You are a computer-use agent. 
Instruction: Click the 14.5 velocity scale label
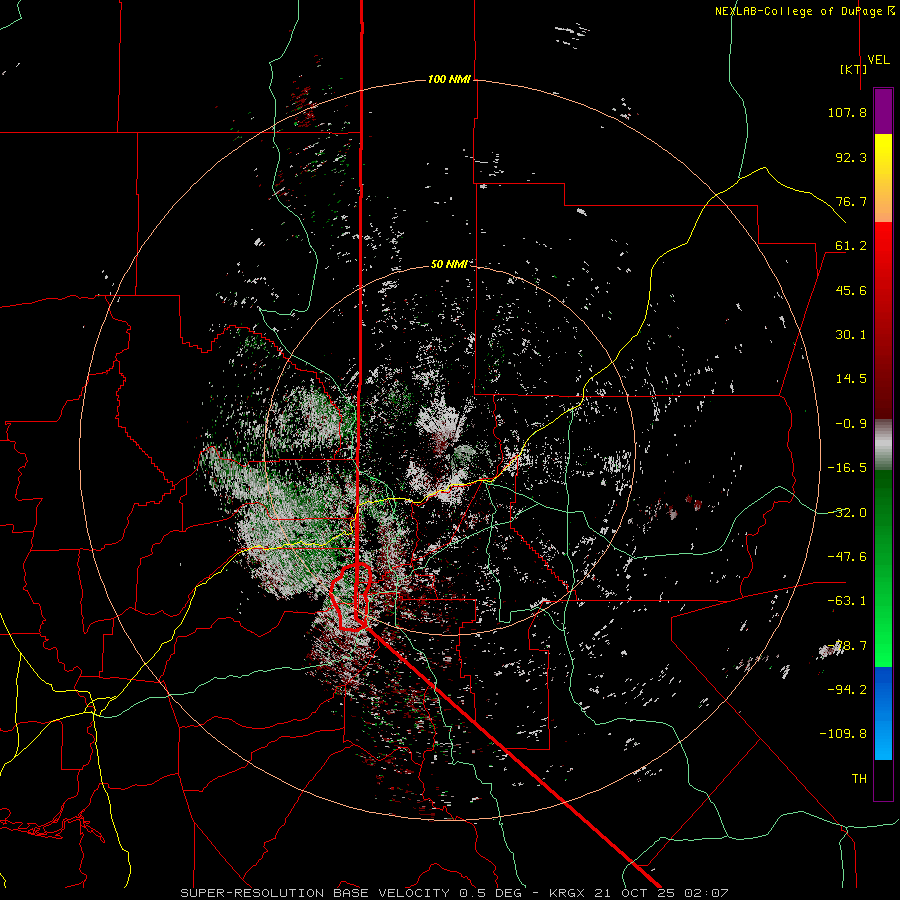pos(851,379)
